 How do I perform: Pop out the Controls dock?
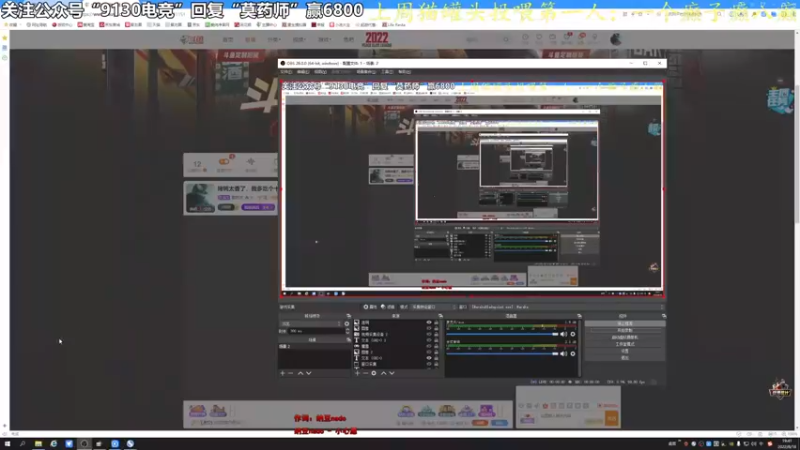(663, 316)
